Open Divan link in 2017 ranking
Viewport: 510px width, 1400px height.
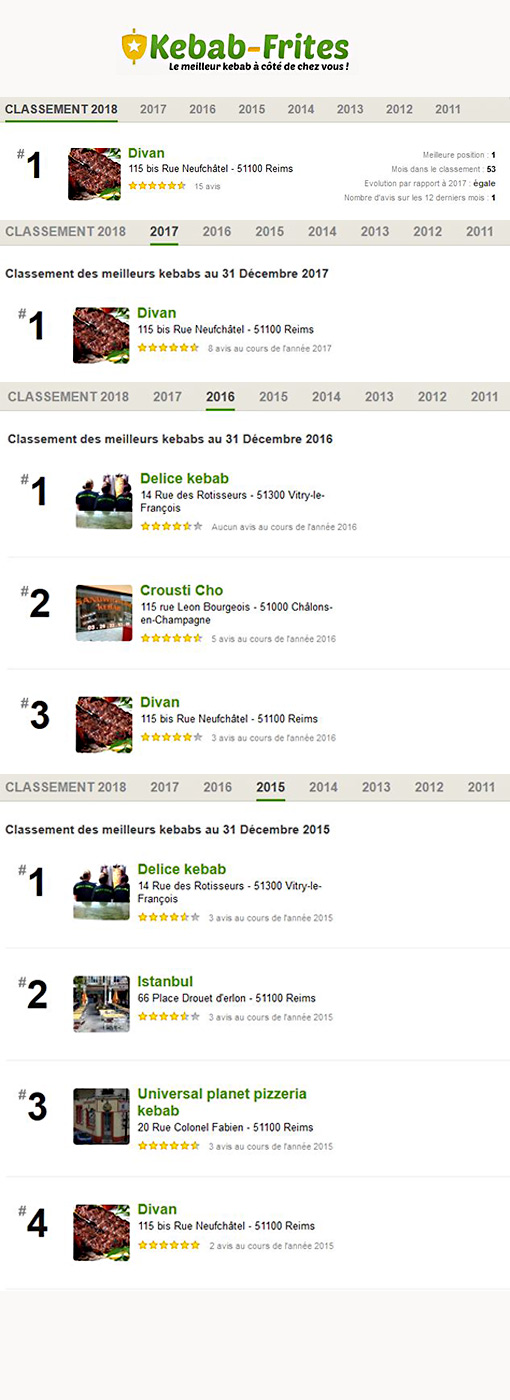[156, 313]
